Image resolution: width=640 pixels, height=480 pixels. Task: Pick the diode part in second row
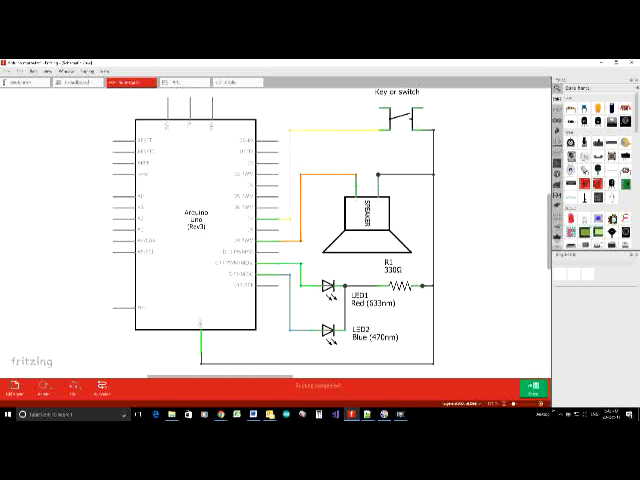pos(571,121)
